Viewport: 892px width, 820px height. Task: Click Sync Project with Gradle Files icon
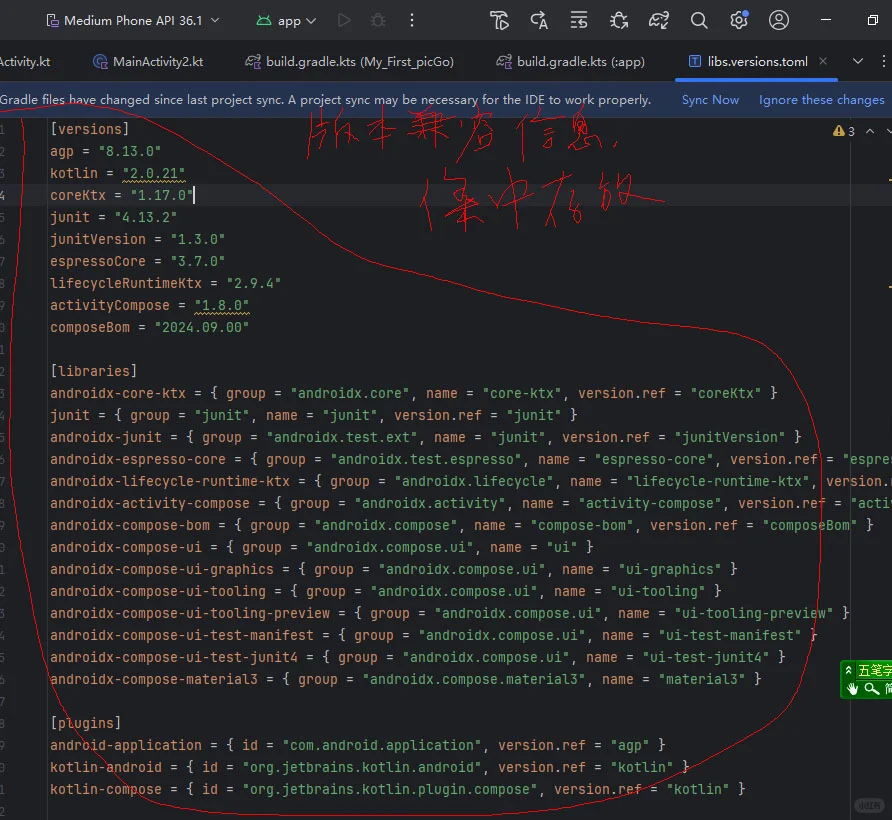(659, 20)
